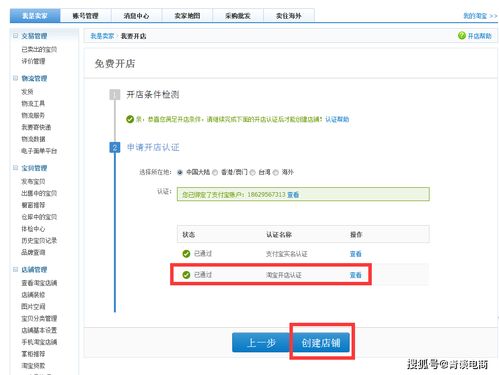Switch to the 我是卖家 tab

coord(35,16)
